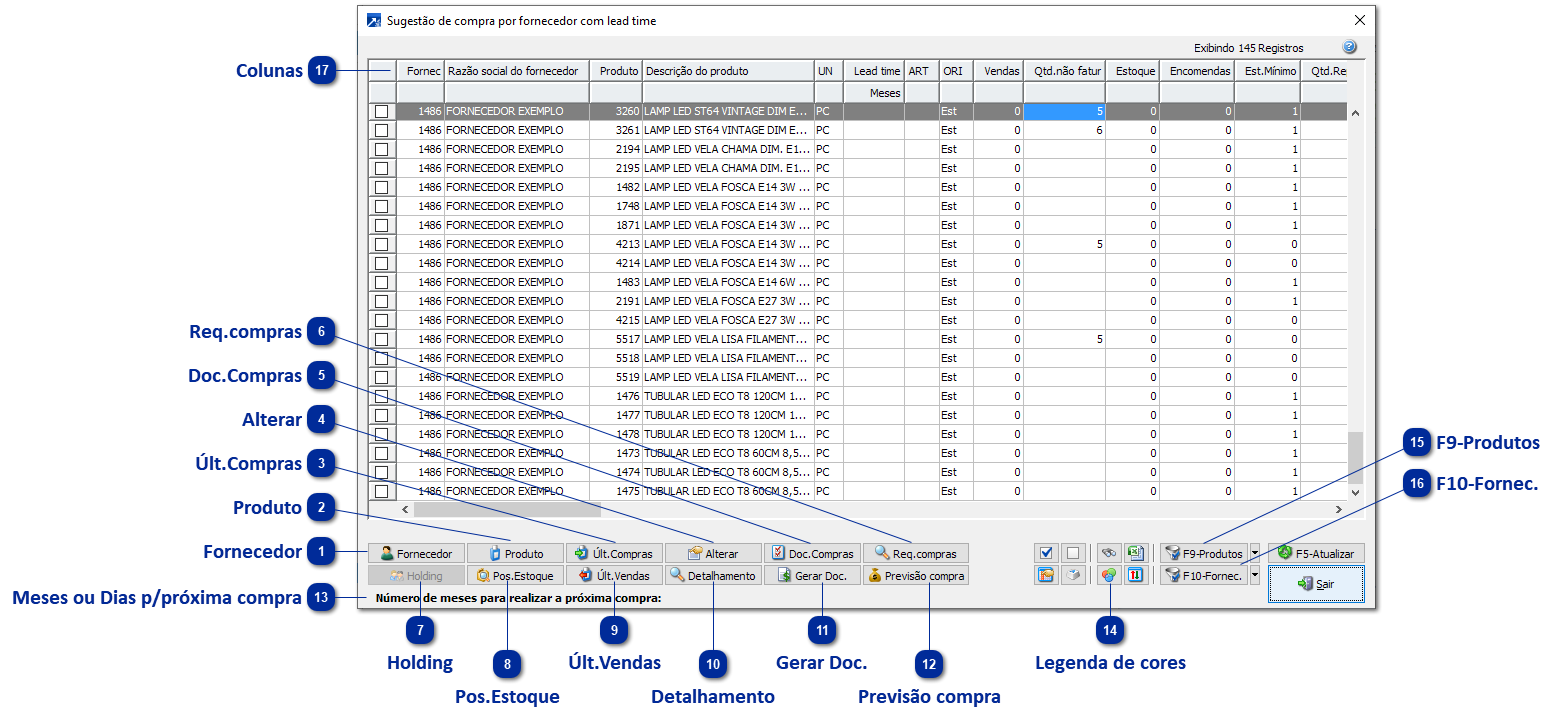Open the color legend icon
The height and width of the screenshot is (725, 1556).
tap(1107, 576)
